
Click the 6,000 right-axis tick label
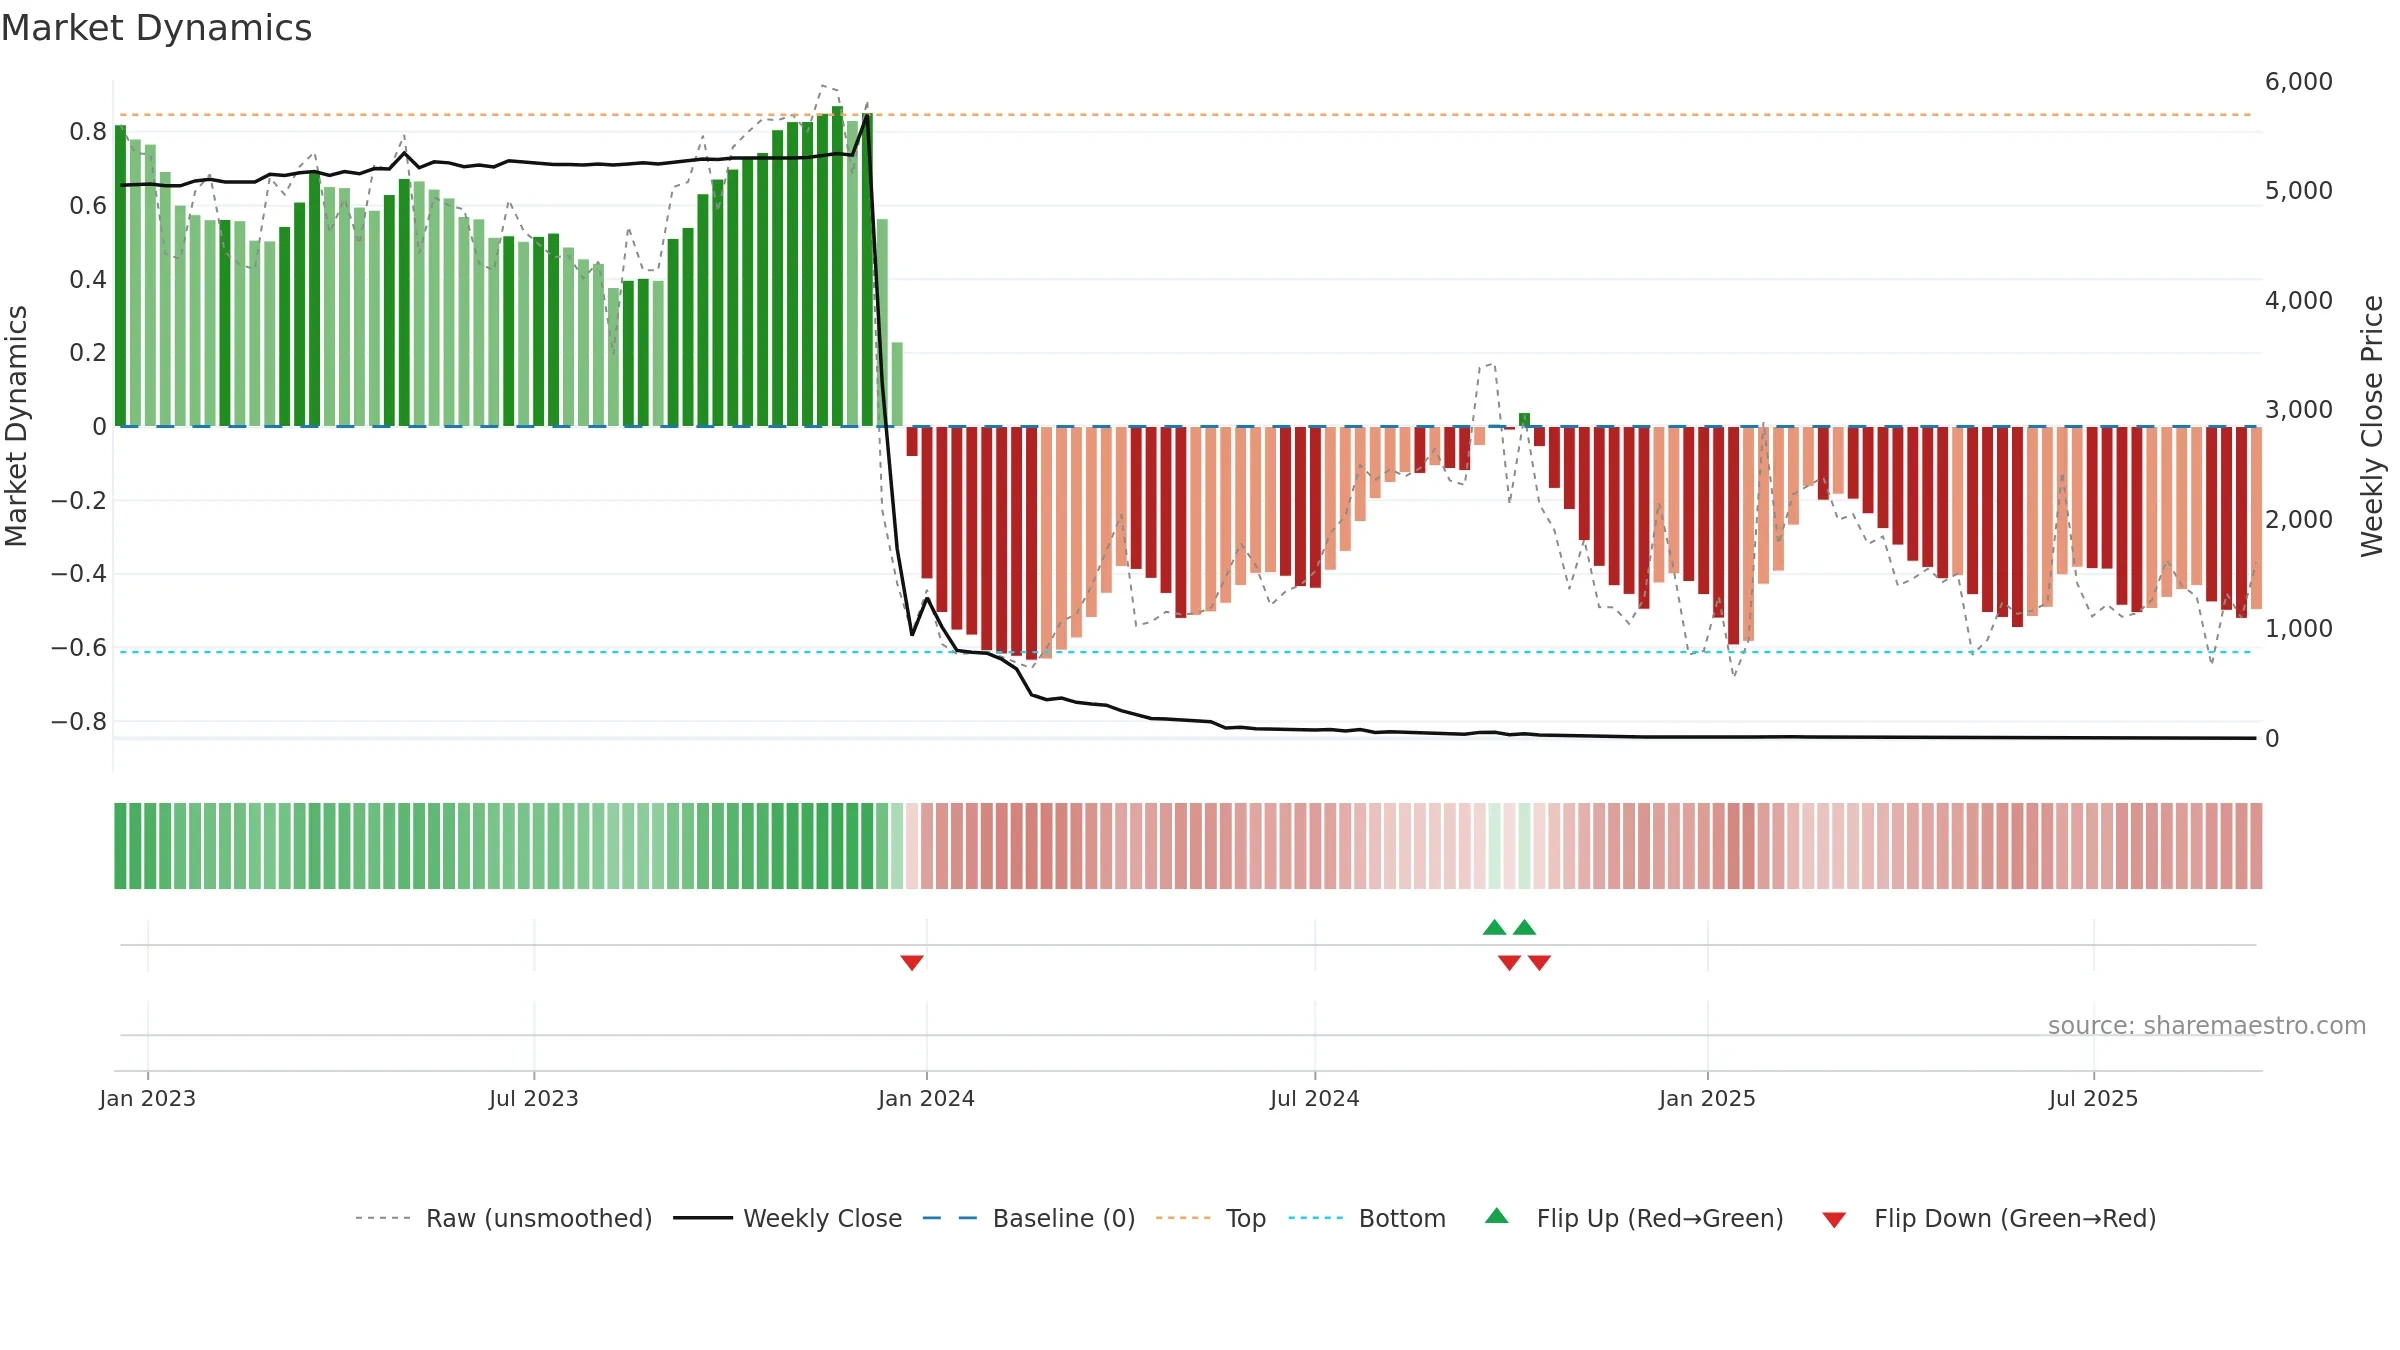click(x=2299, y=82)
